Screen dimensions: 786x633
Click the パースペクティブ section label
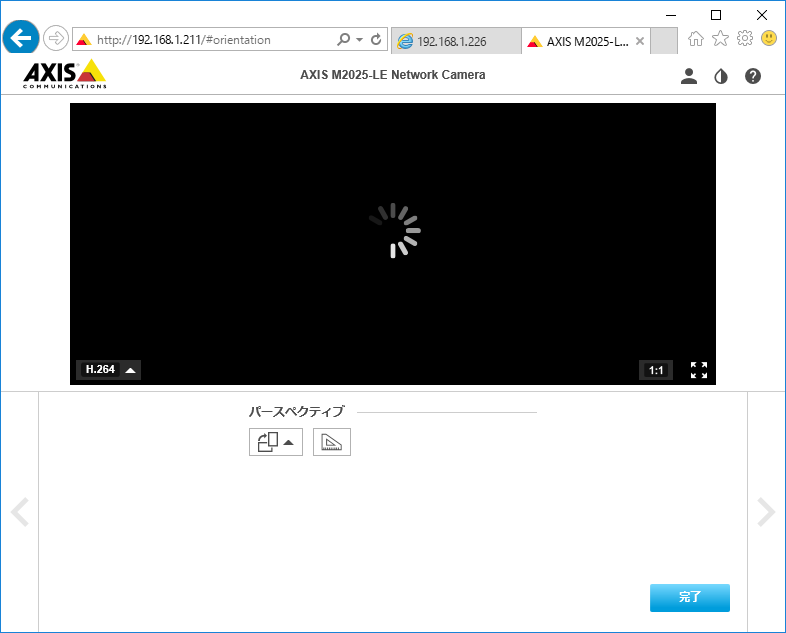click(x=296, y=411)
